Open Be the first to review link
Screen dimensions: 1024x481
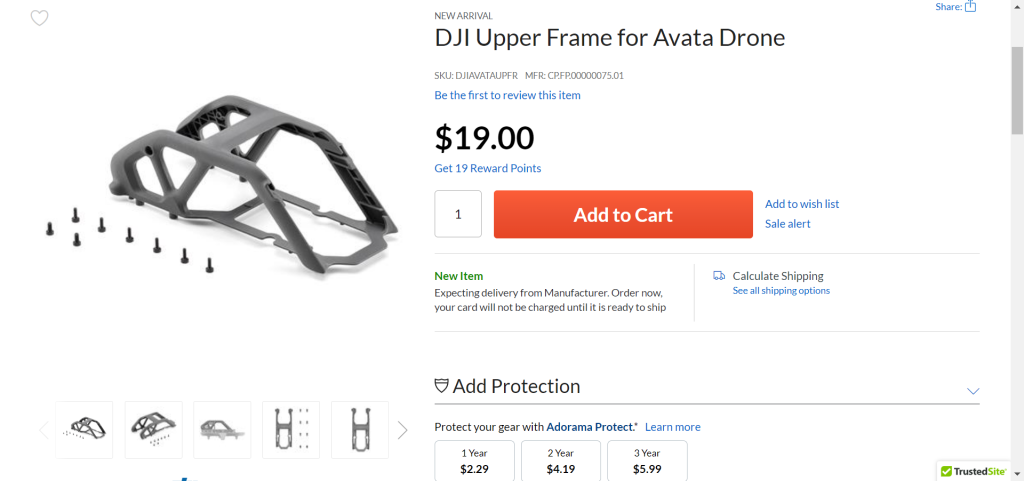pos(507,95)
